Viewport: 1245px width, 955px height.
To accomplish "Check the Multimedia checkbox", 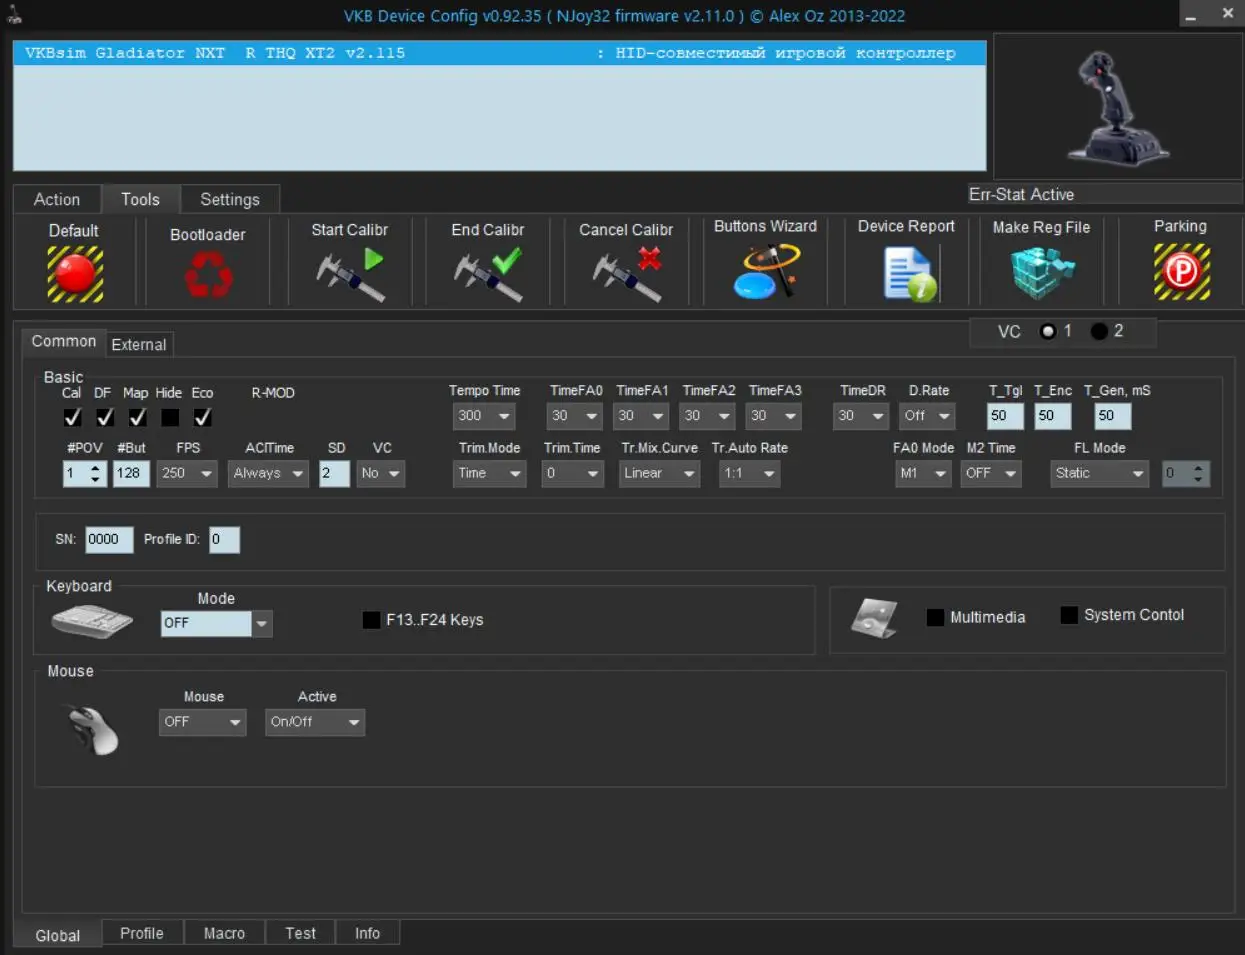I will (x=936, y=617).
